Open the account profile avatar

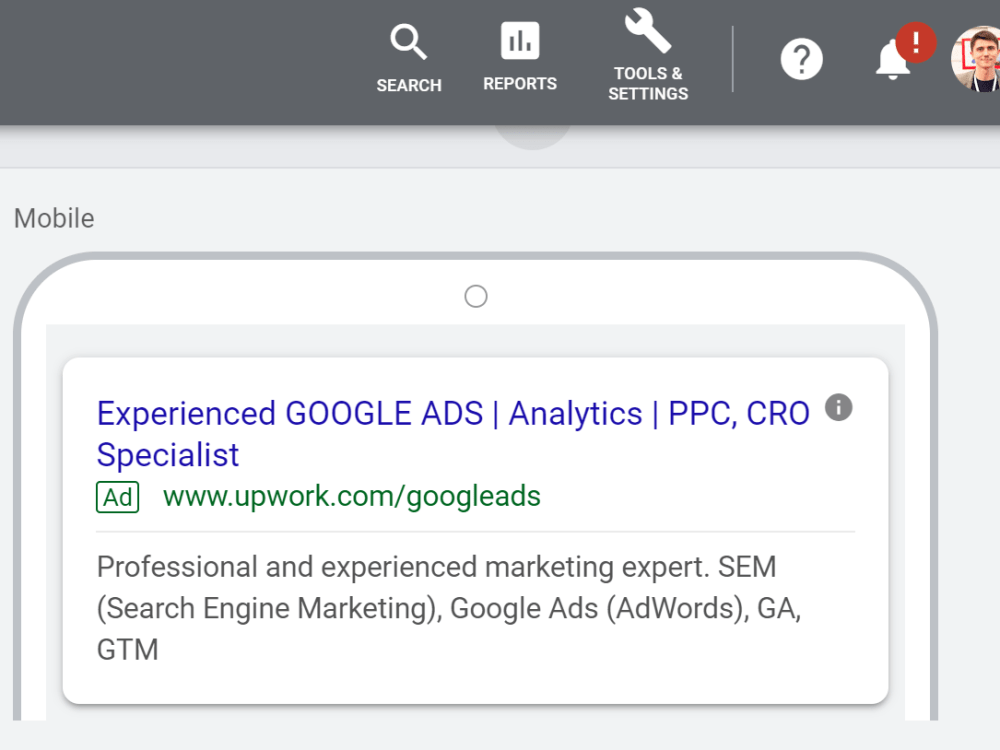[x=976, y=59]
